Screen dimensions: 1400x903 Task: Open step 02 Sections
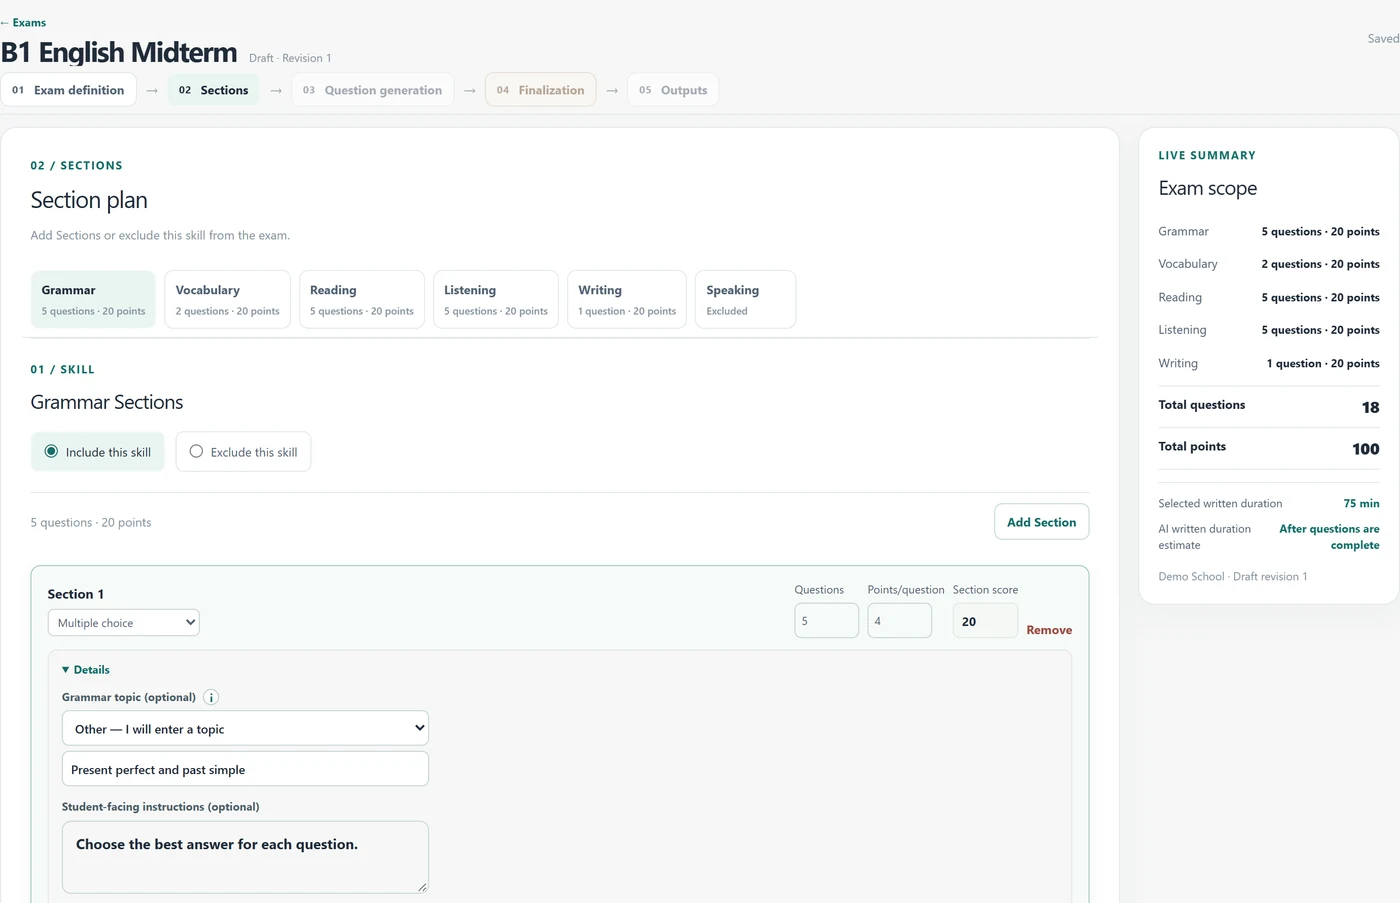coord(213,90)
